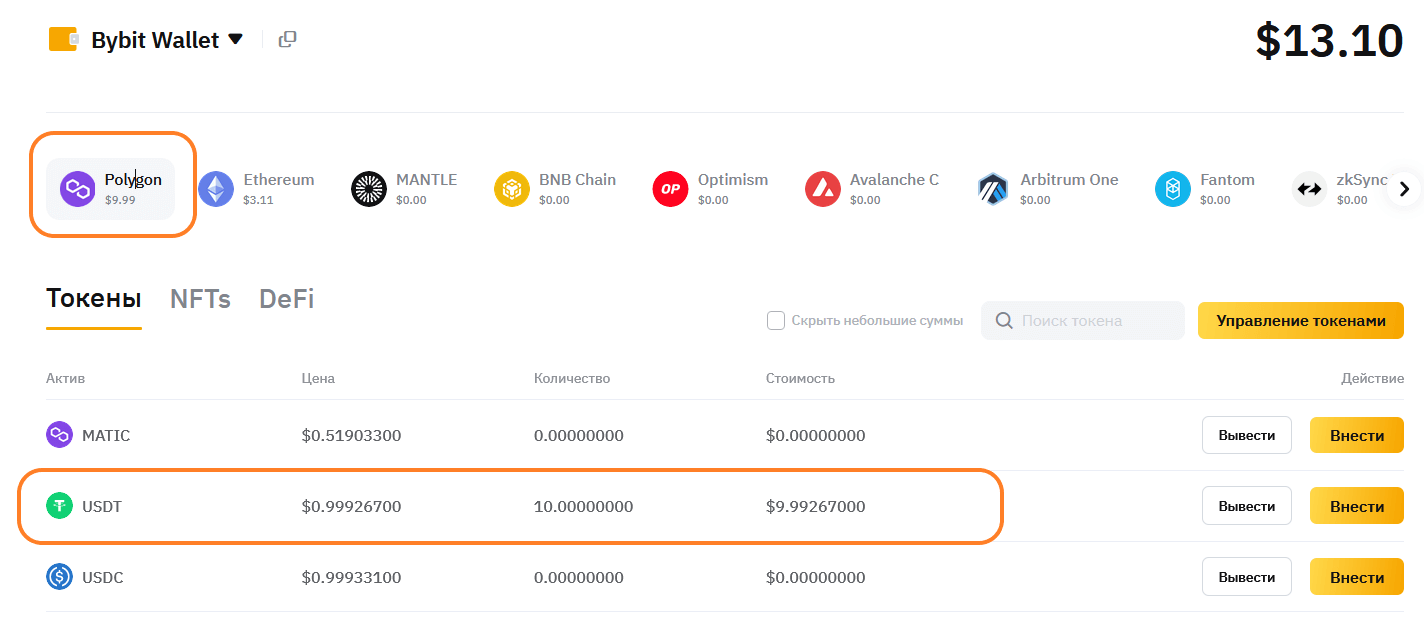
Task: Select the Arbitrum One network icon
Action: pos(993,189)
